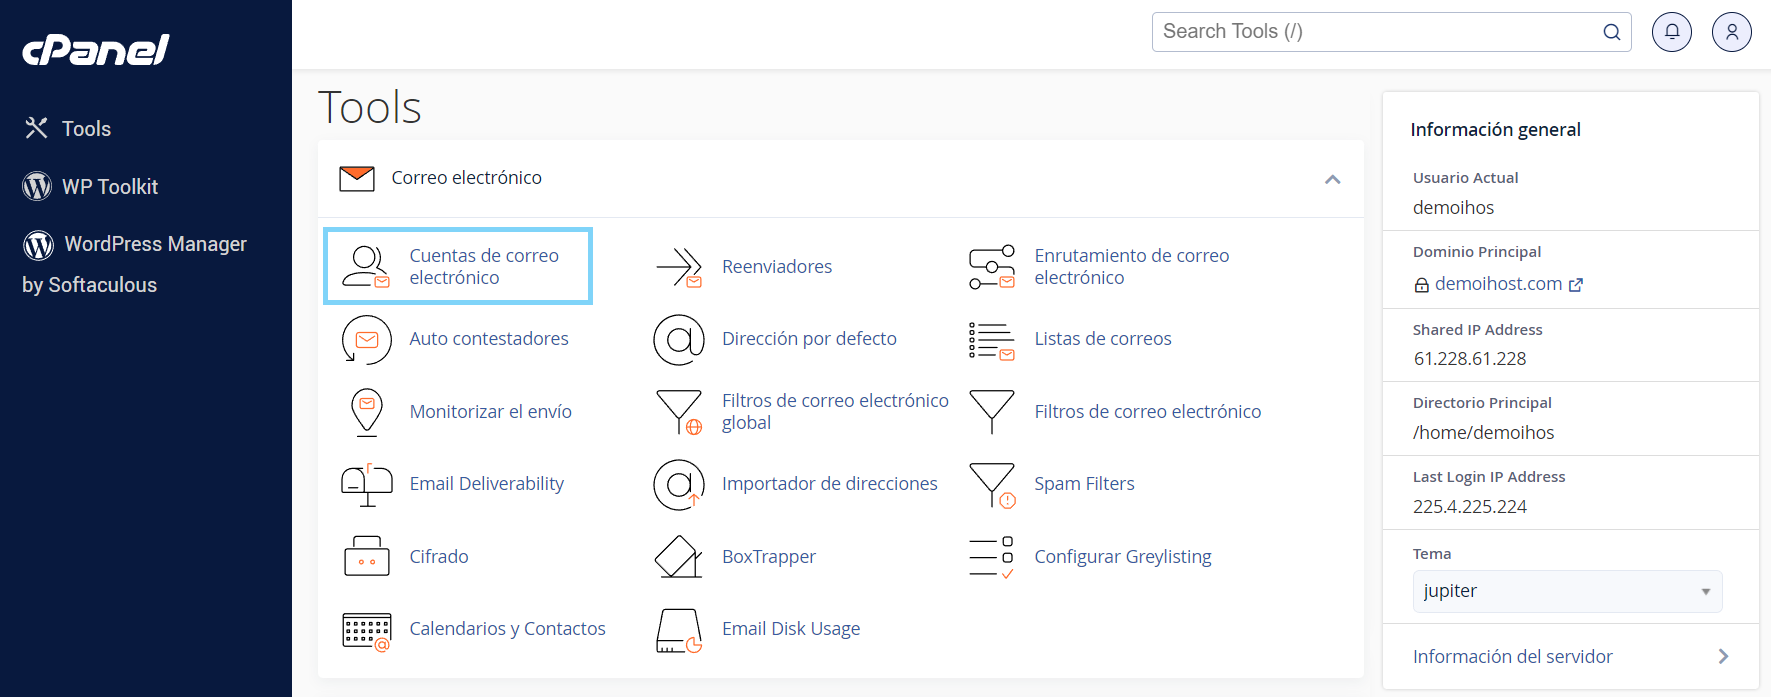Click the Auto contestadores icon
This screenshot has width=1771, height=697.
[366, 339]
